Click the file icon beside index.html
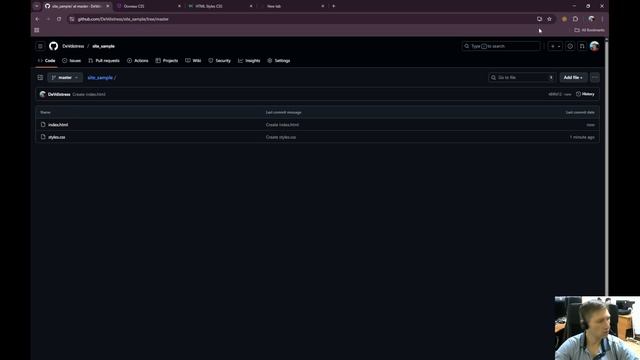 click(43, 124)
